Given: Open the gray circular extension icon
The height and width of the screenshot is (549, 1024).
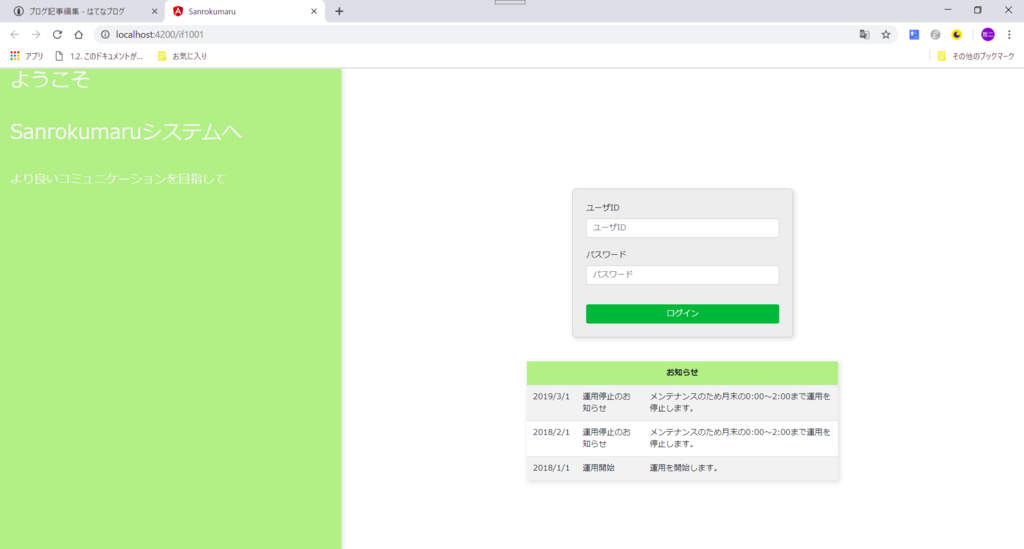Looking at the screenshot, I should [x=935, y=35].
